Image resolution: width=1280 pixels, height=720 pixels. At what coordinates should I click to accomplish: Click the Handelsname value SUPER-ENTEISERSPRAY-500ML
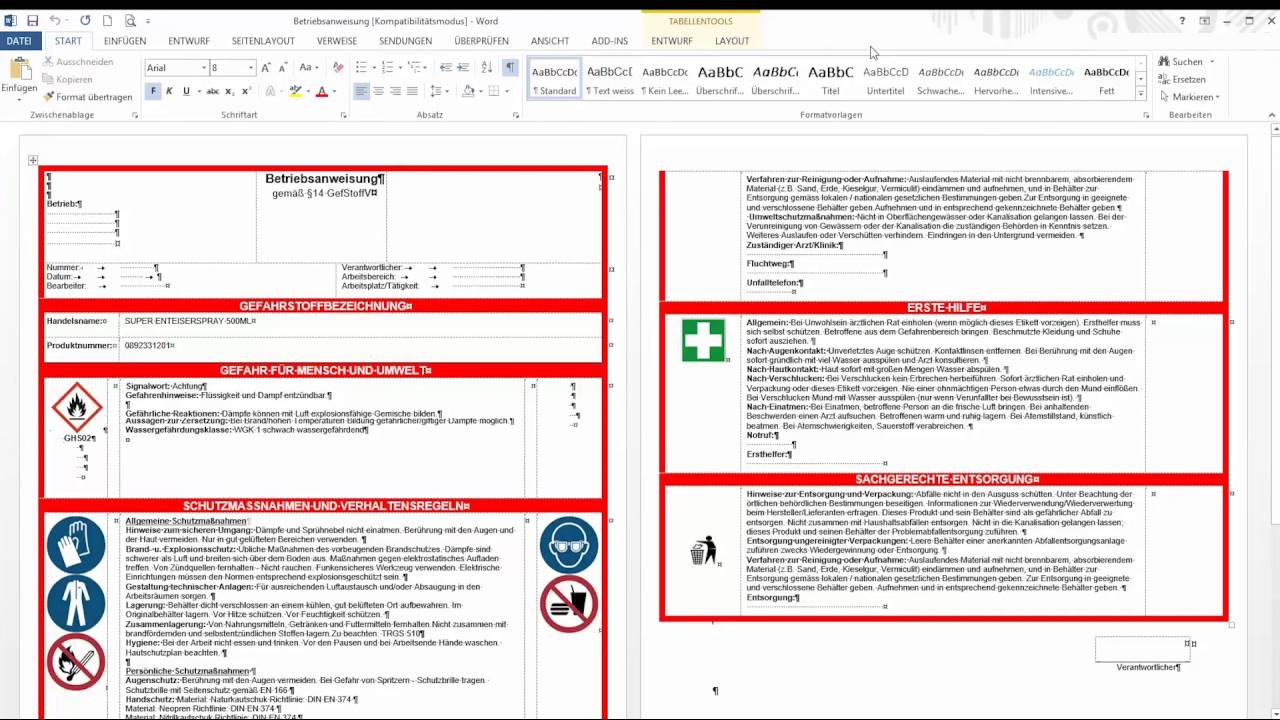(x=190, y=321)
